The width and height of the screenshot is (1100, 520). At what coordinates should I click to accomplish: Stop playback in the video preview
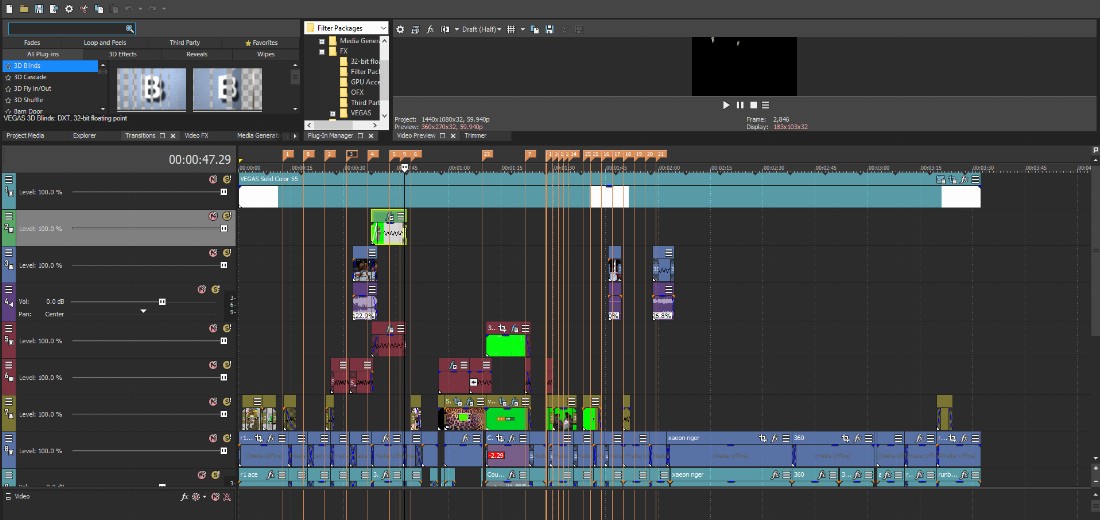pos(753,105)
